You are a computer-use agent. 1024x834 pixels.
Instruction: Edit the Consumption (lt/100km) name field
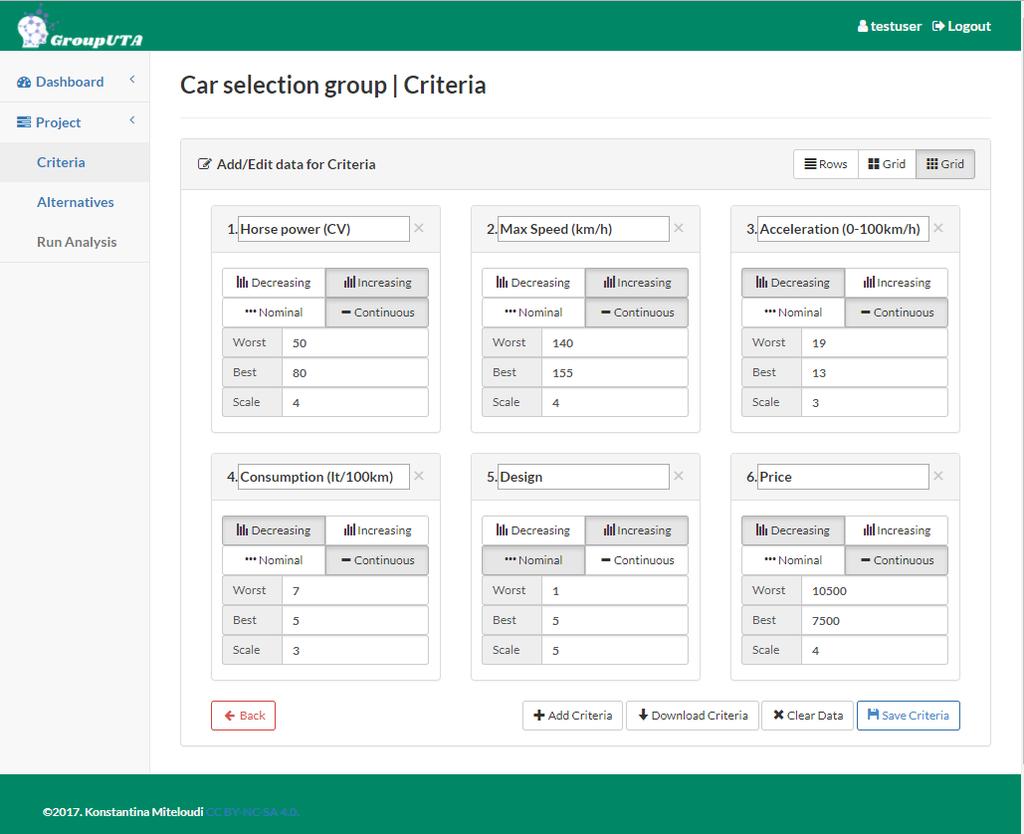[x=324, y=476]
